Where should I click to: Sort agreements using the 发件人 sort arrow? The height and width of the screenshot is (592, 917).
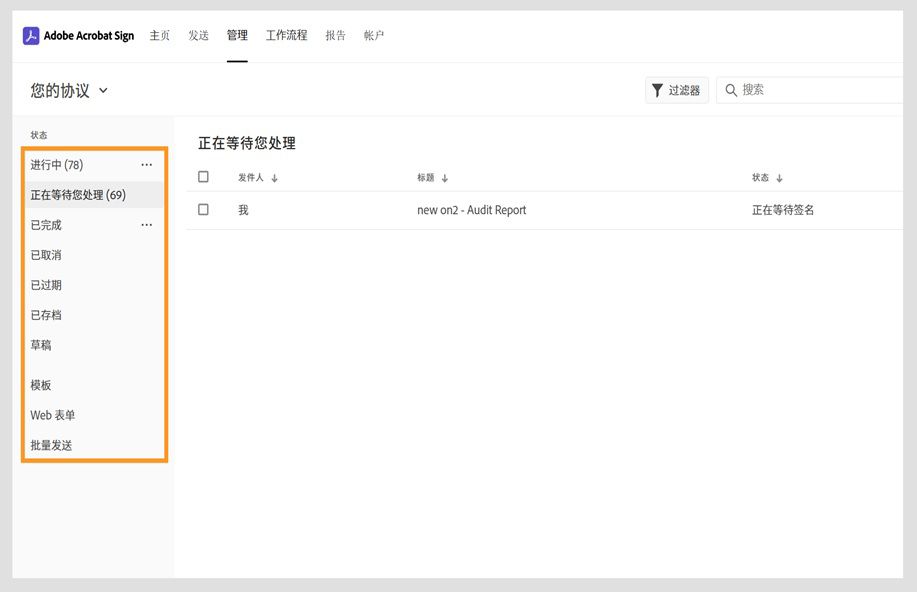coord(275,176)
